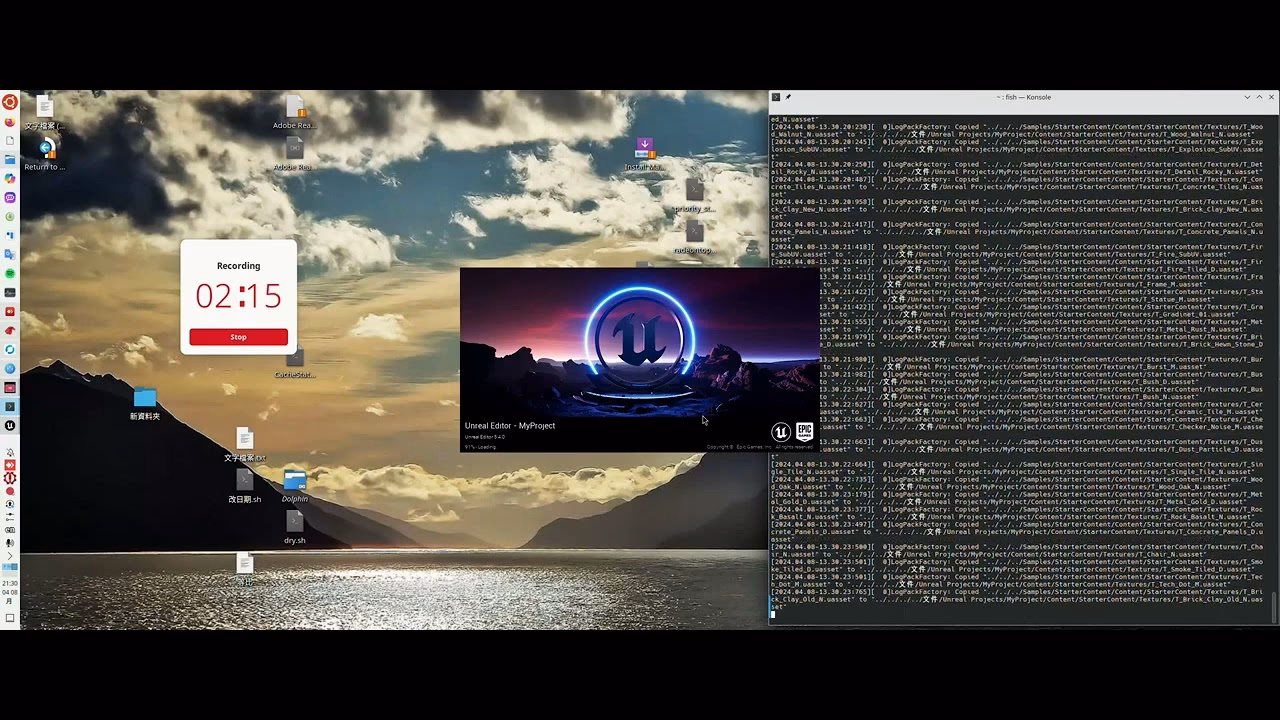This screenshot has width=1280, height=720.
Task: Select the radeontop... script icon
Action: click(694, 238)
